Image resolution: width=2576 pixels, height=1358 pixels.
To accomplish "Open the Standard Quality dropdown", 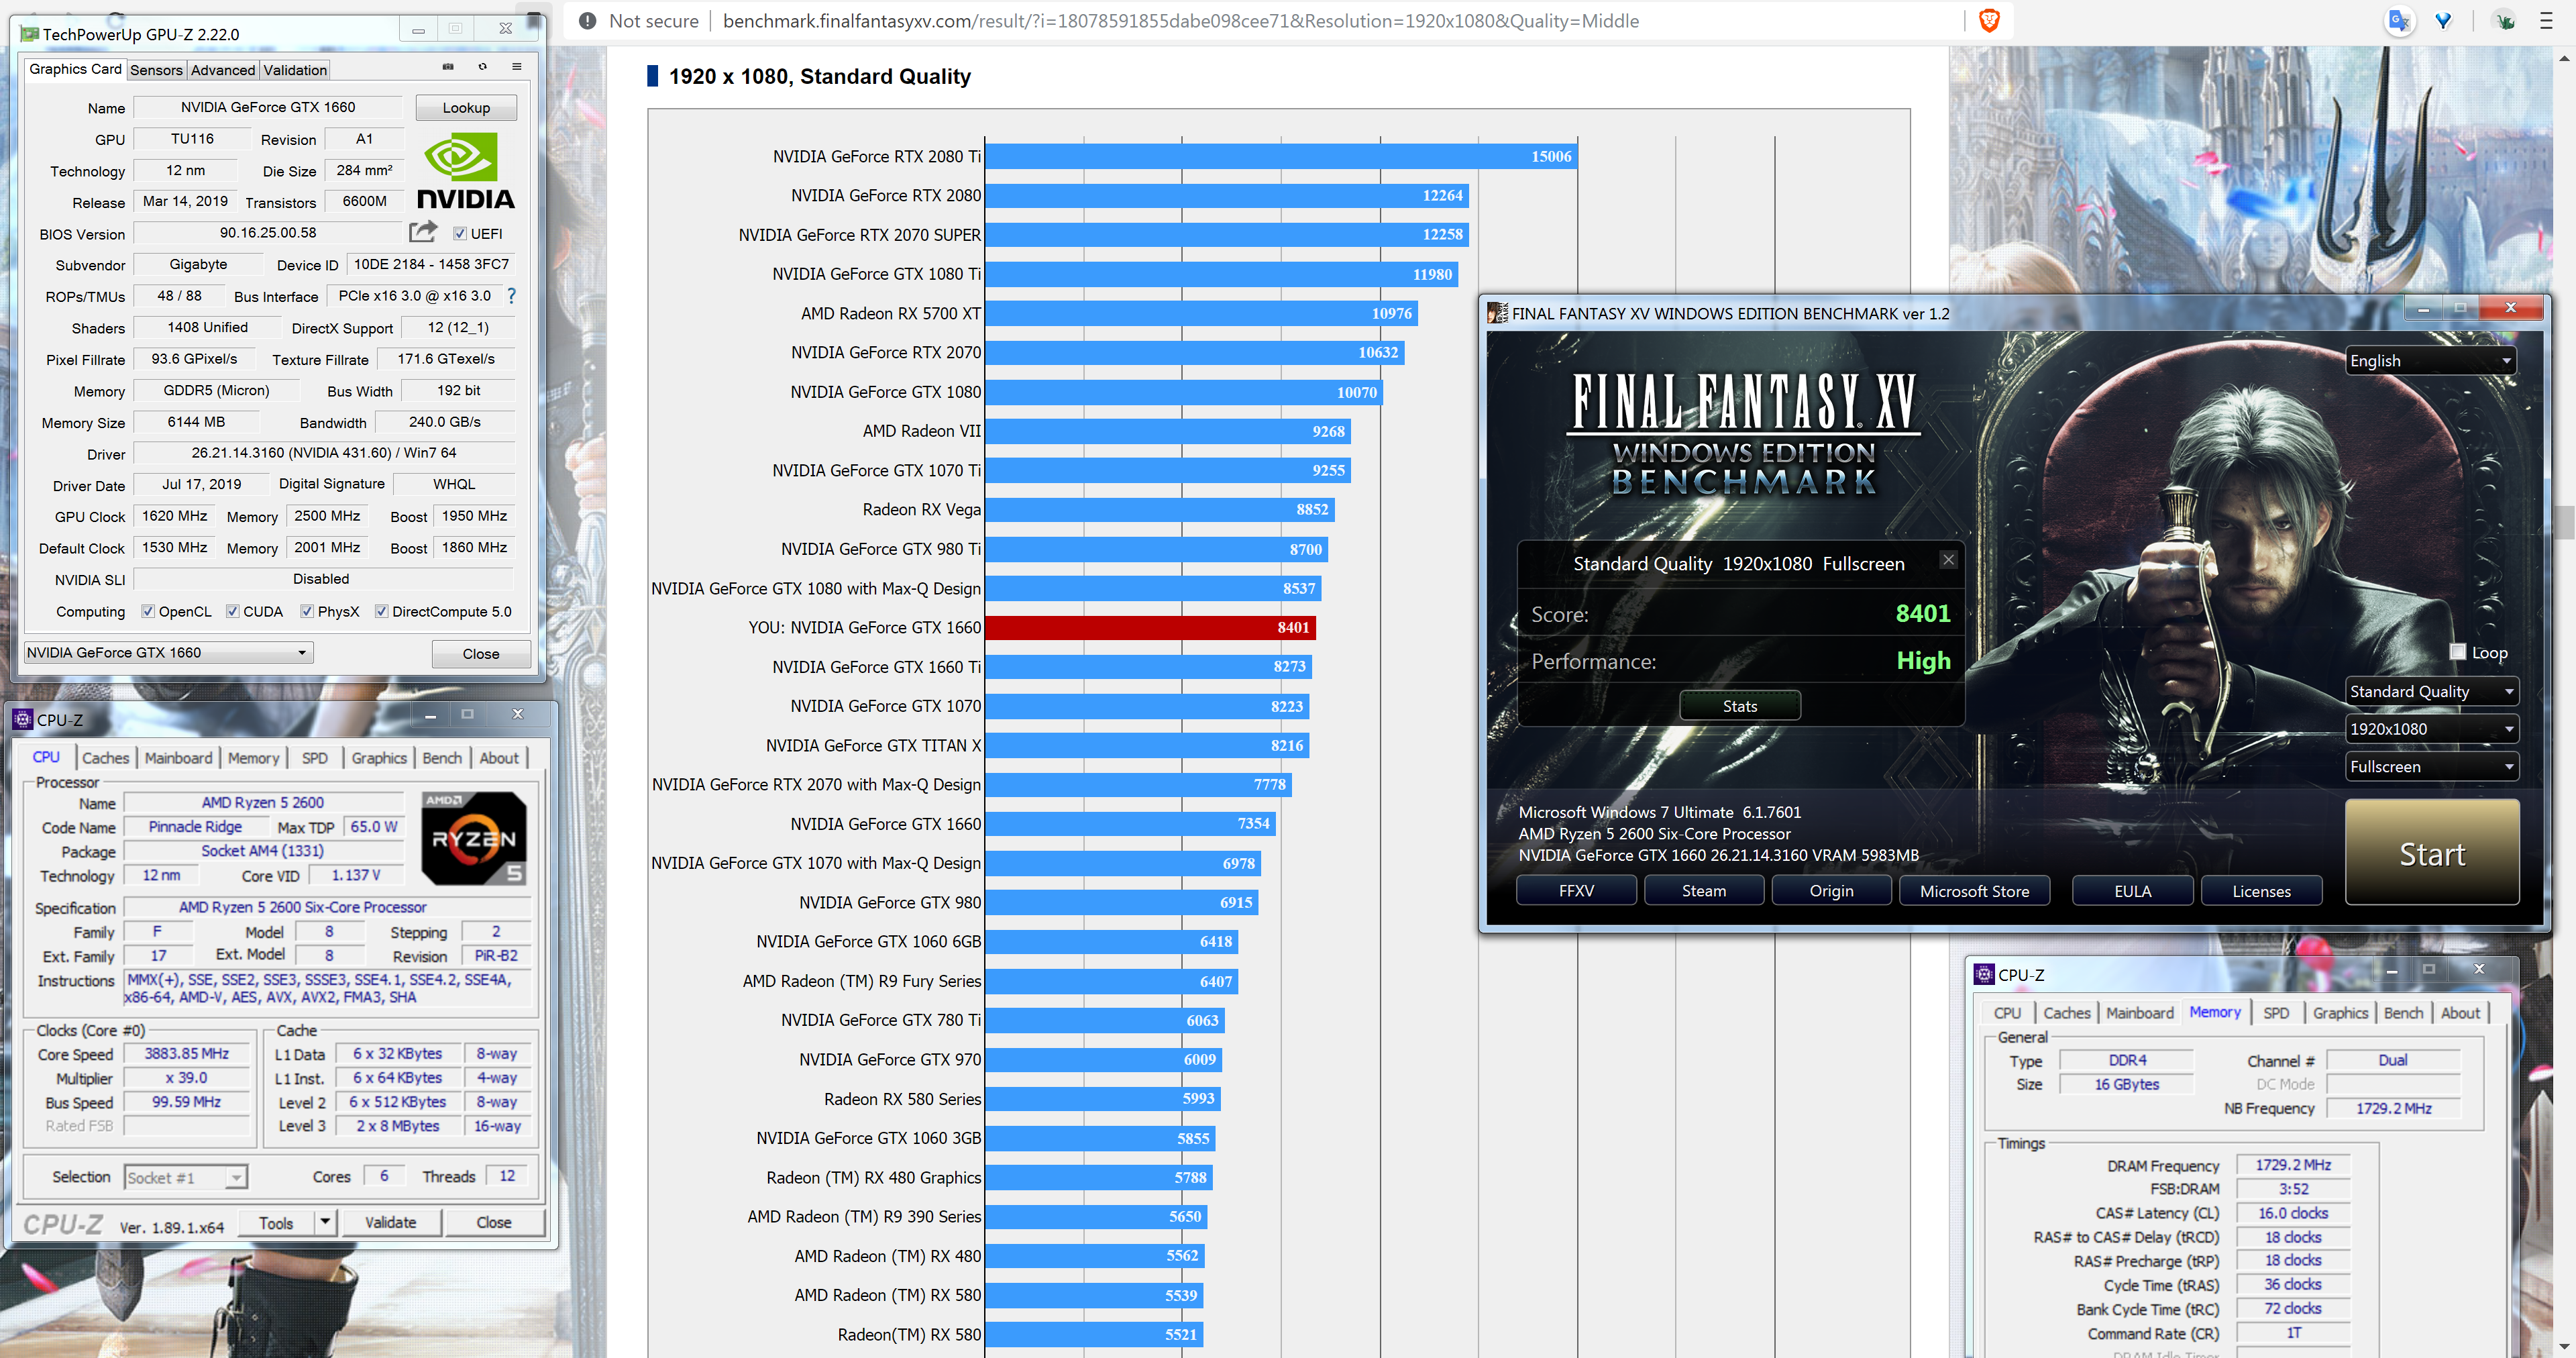I will [2431, 691].
